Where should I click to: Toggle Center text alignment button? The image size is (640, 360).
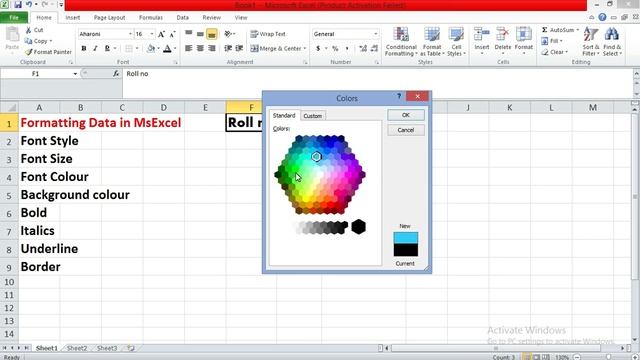click(x=200, y=48)
